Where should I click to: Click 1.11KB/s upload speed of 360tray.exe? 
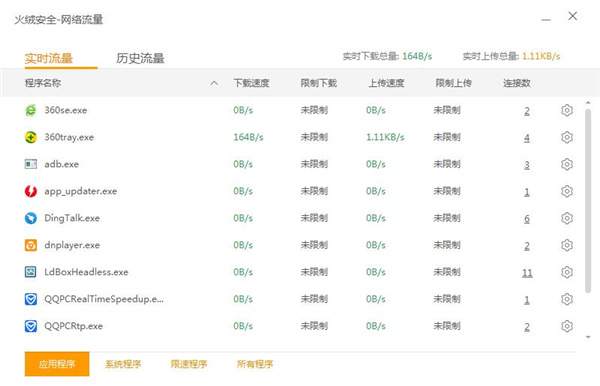pos(385,137)
